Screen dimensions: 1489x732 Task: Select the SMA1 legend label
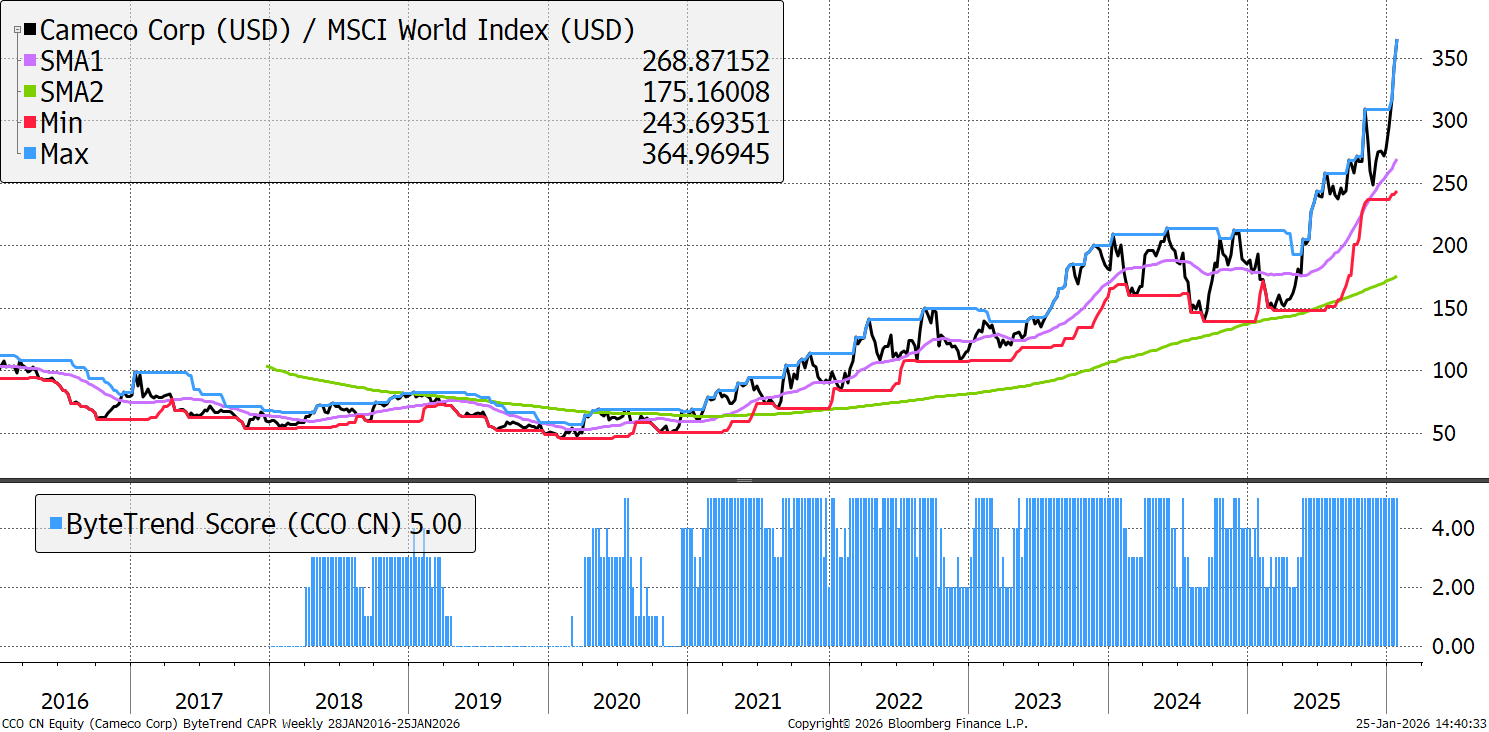click(72, 62)
